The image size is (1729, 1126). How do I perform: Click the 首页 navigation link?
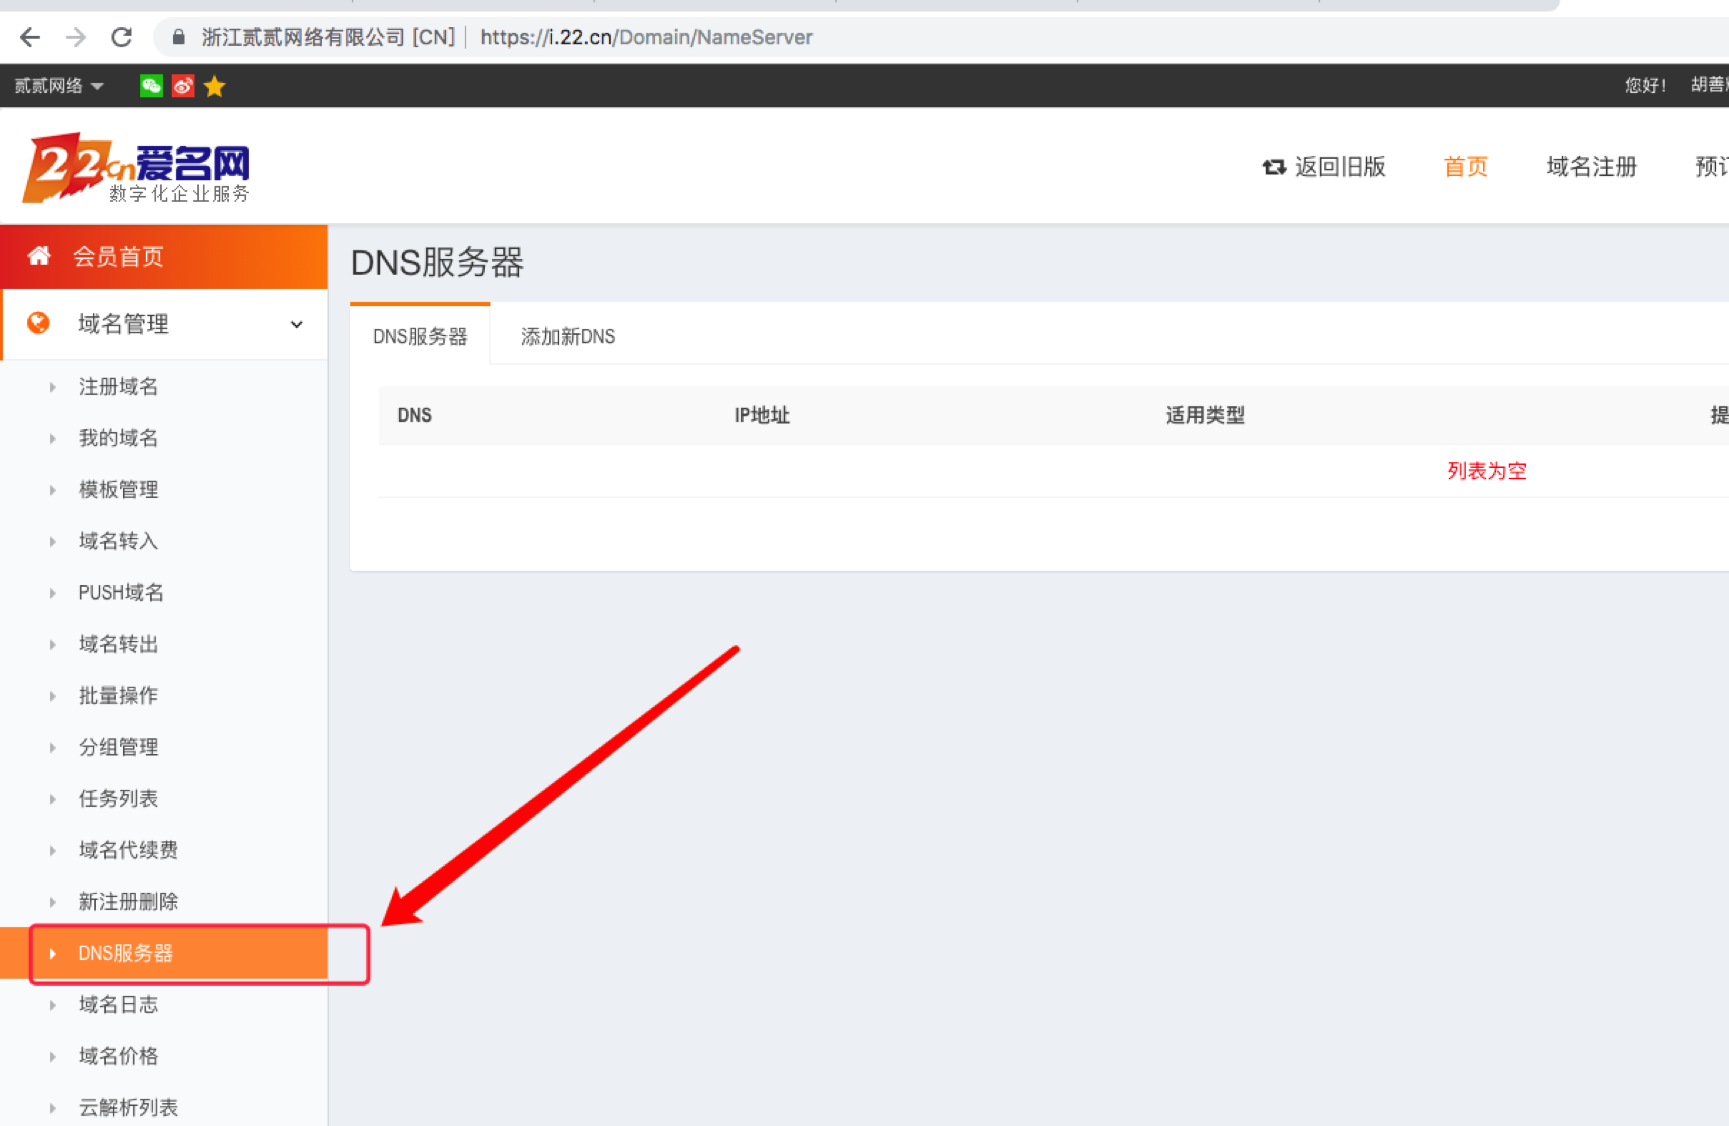coord(1465,166)
